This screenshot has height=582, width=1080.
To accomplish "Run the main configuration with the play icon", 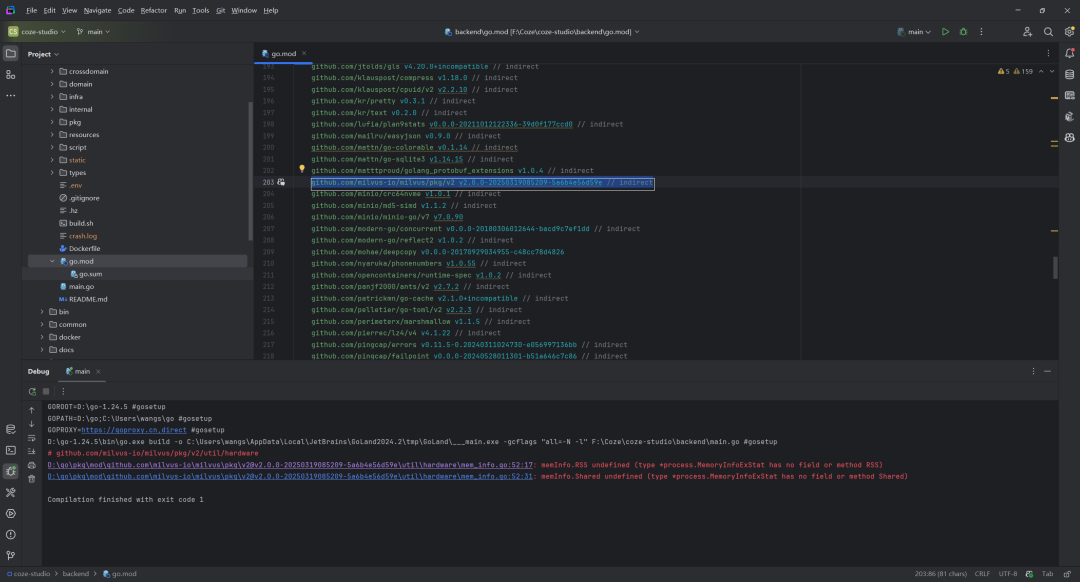I will pyautogui.click(x=946, y=32).
